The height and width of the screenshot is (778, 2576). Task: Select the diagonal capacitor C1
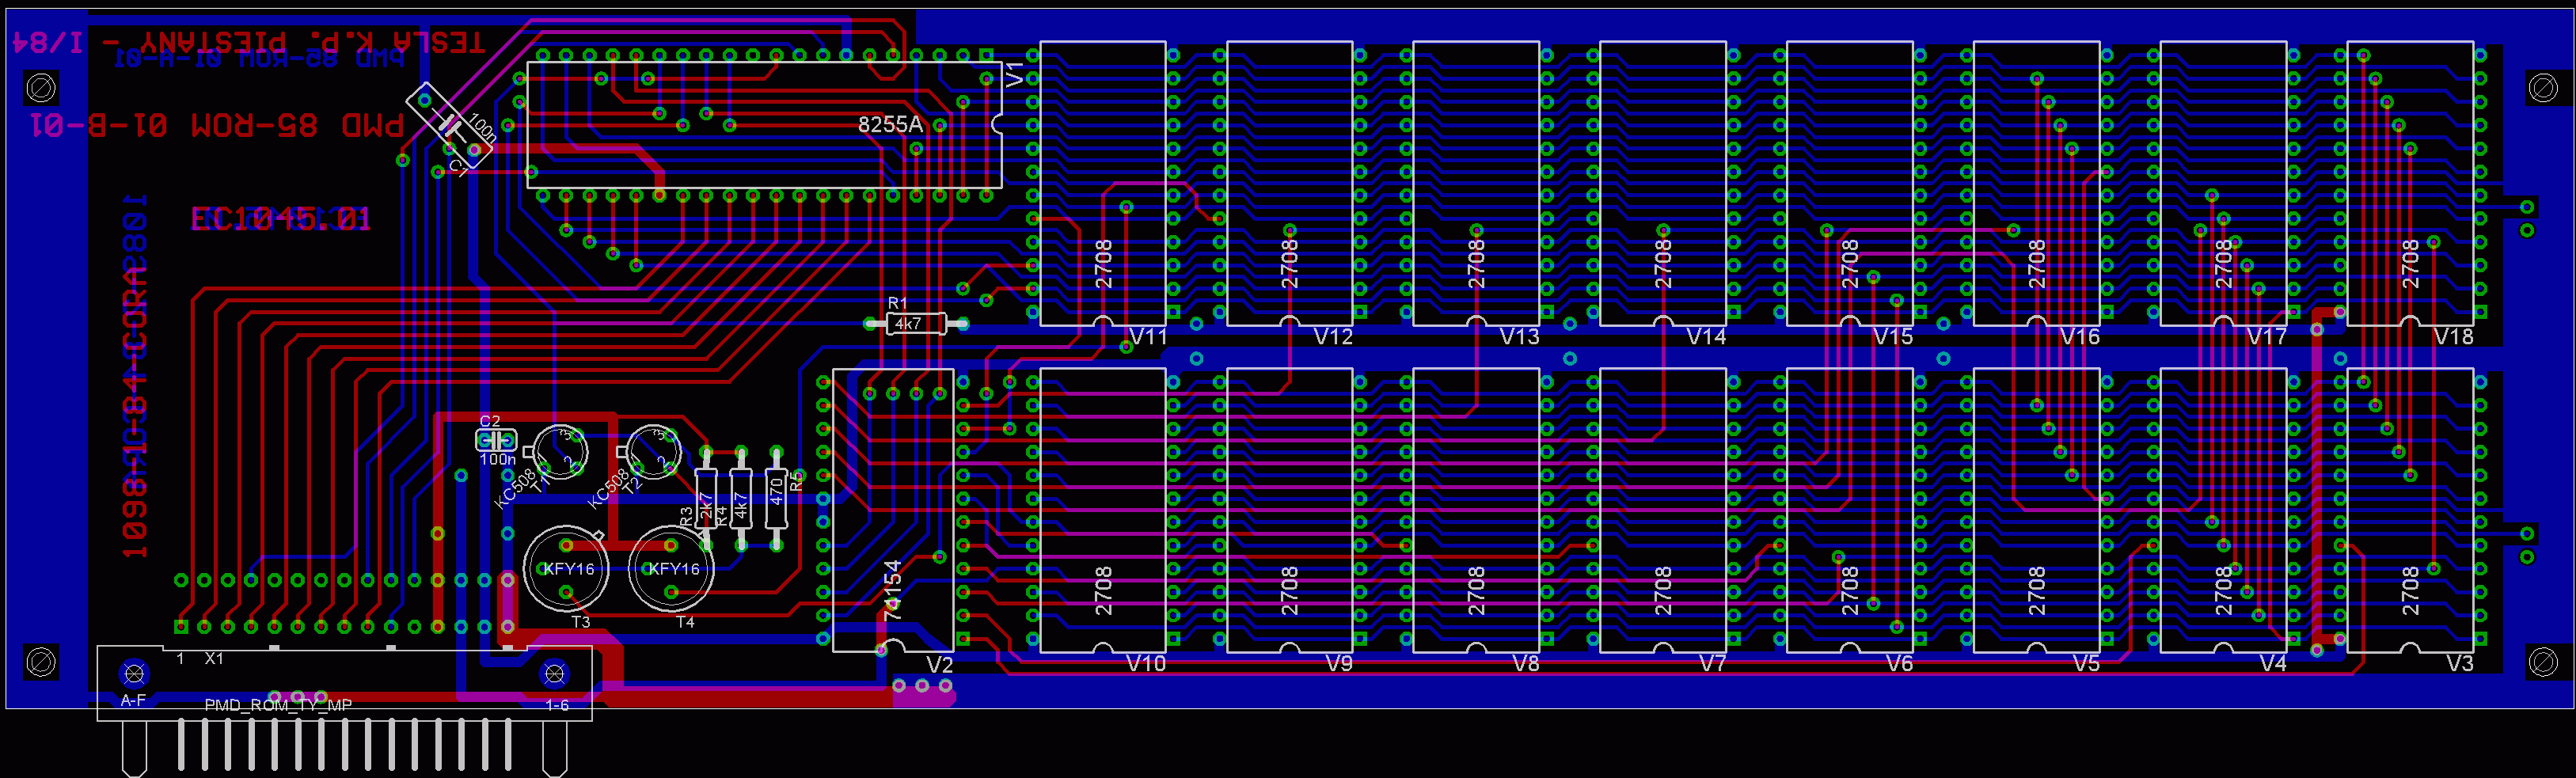[450, 125]
